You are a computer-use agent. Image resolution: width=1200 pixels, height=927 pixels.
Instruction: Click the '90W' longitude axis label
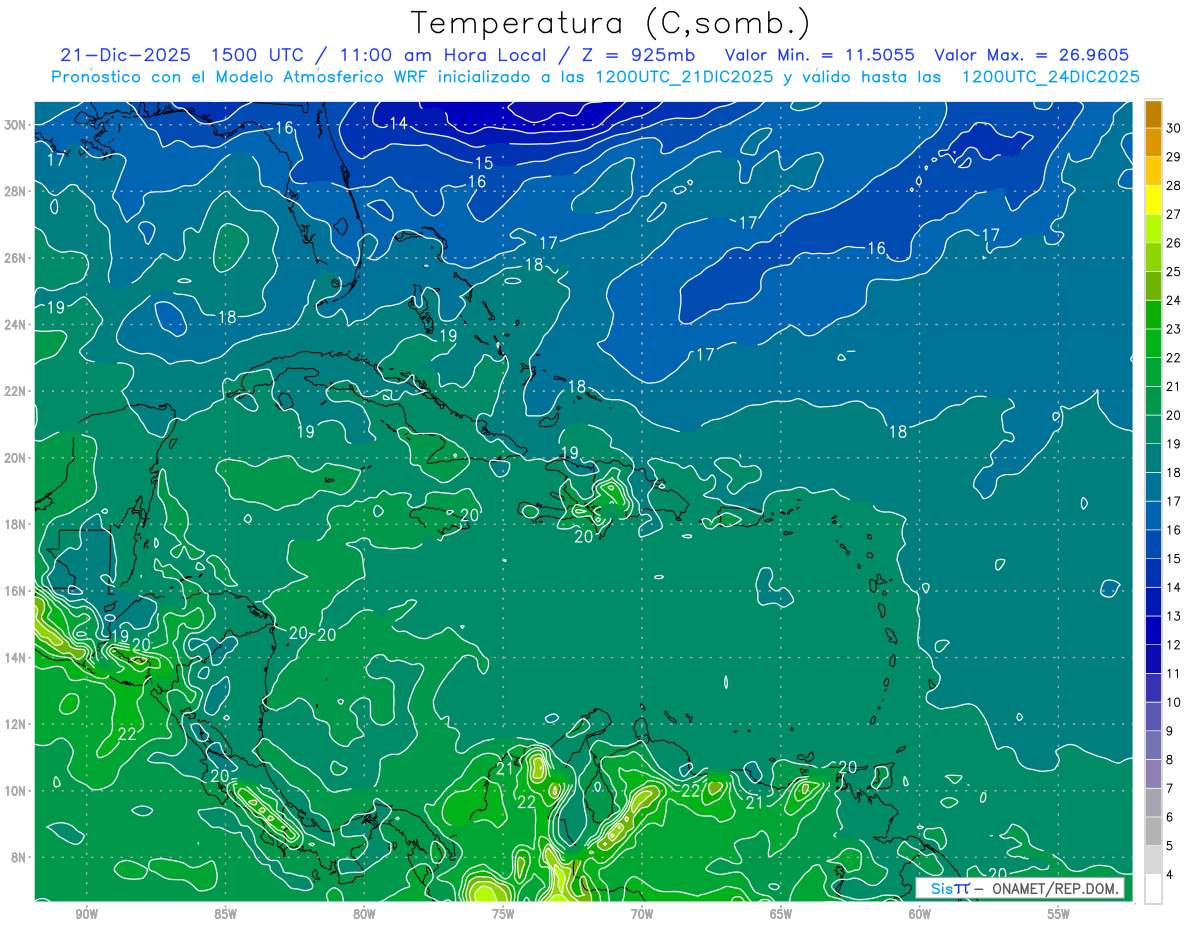[86, 914]
